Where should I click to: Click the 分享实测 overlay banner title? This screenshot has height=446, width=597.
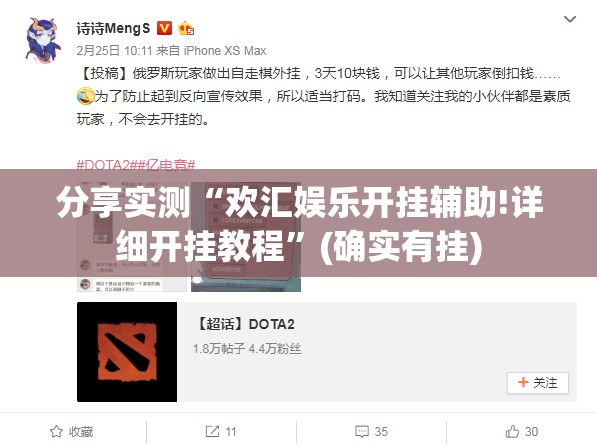click(299, 224)
